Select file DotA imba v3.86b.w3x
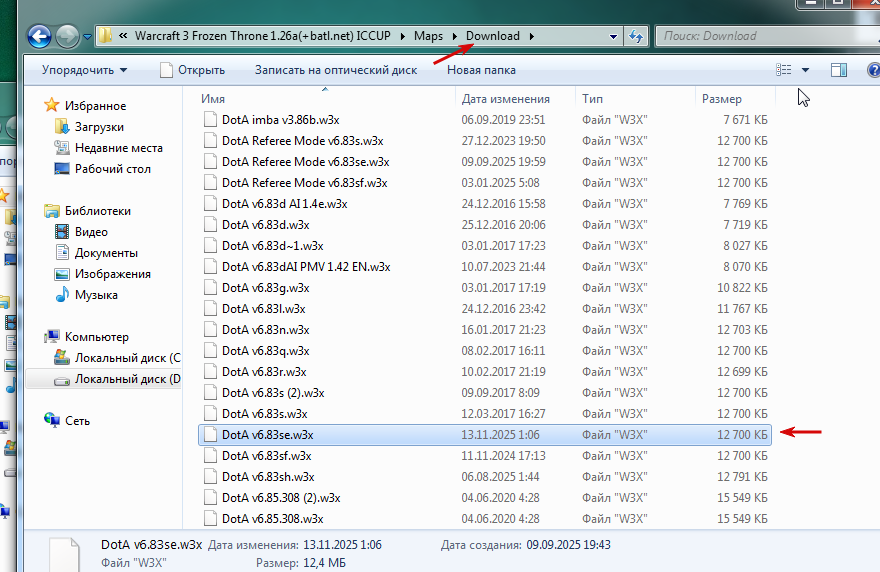 280,120
